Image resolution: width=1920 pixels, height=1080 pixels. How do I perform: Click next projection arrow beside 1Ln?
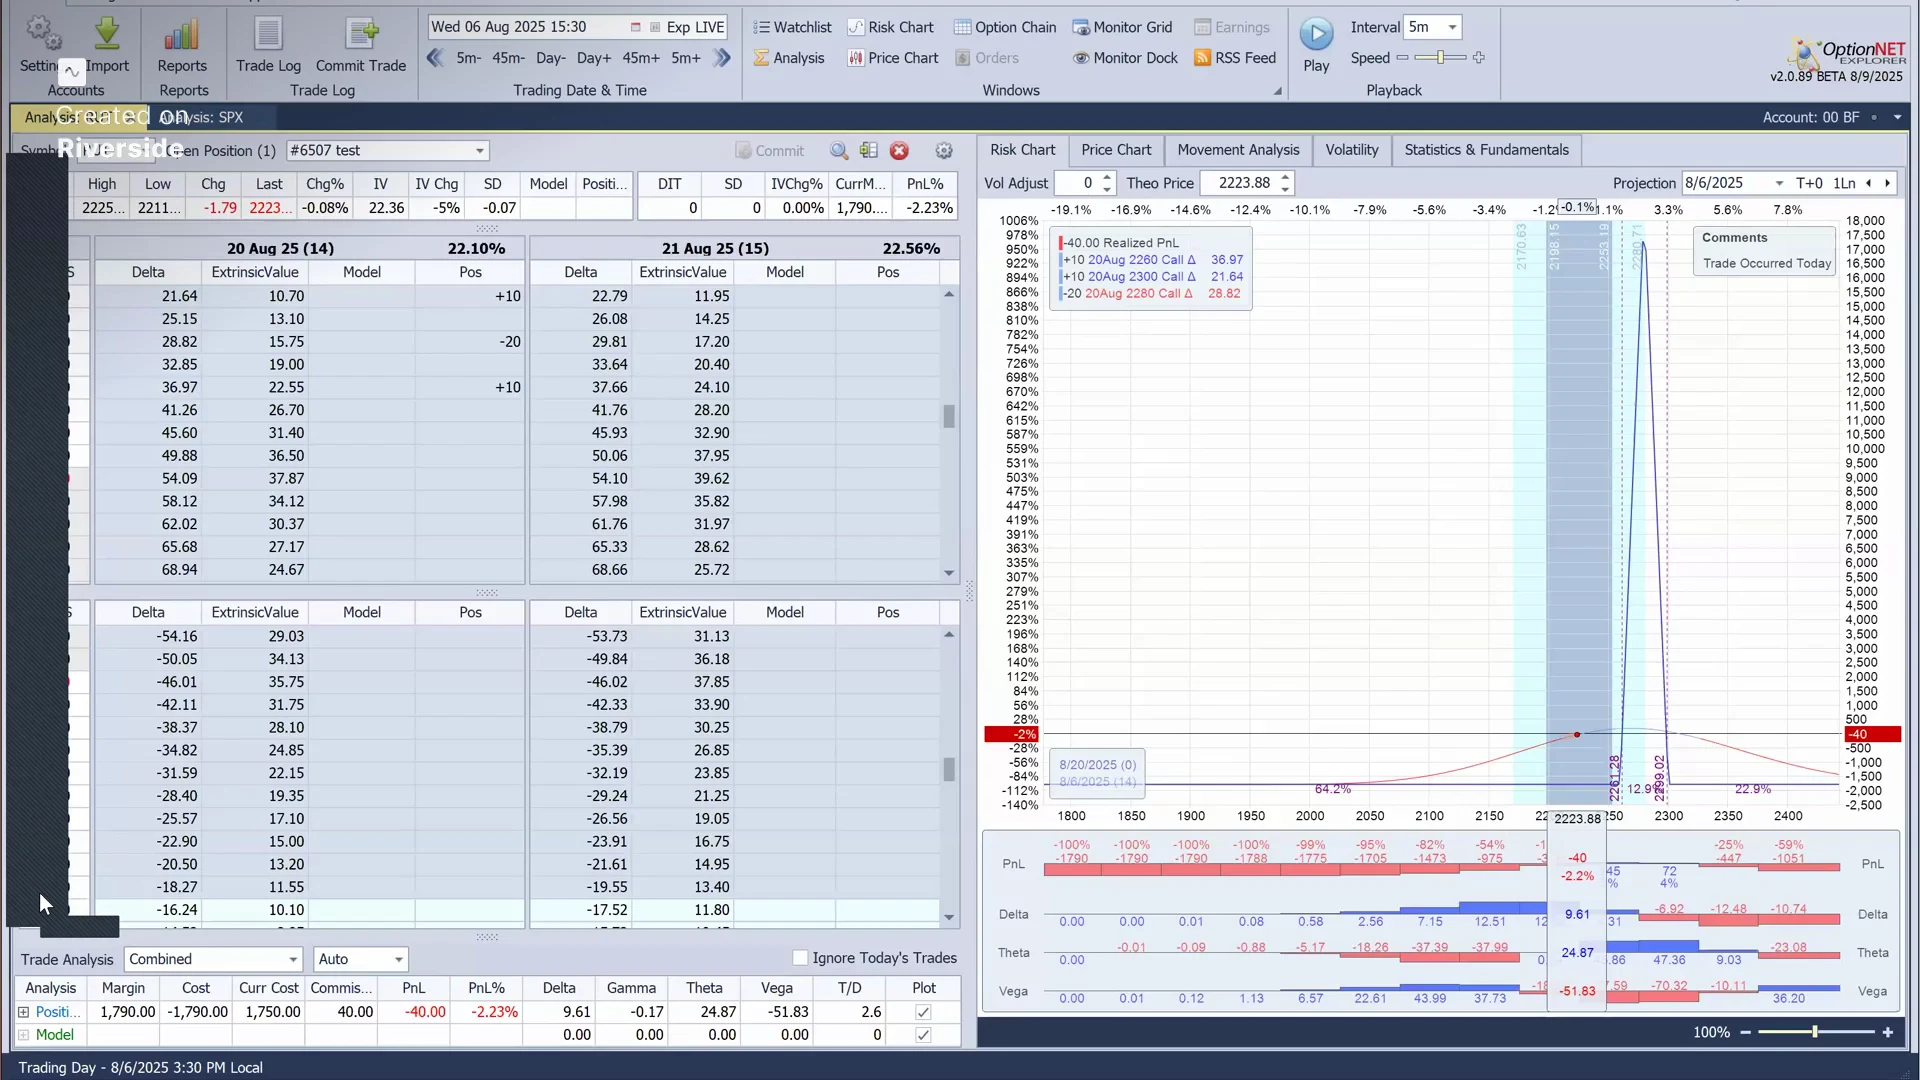tap(1887, 183)
